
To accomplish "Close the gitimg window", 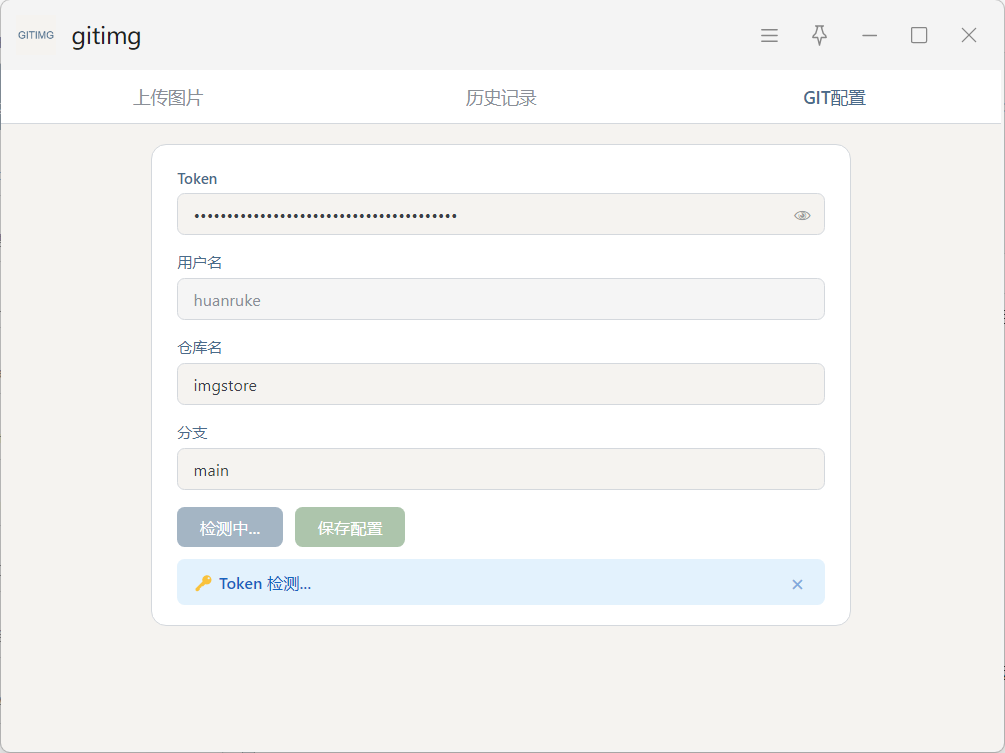I will pyautogui.click(x=969, y=35).
